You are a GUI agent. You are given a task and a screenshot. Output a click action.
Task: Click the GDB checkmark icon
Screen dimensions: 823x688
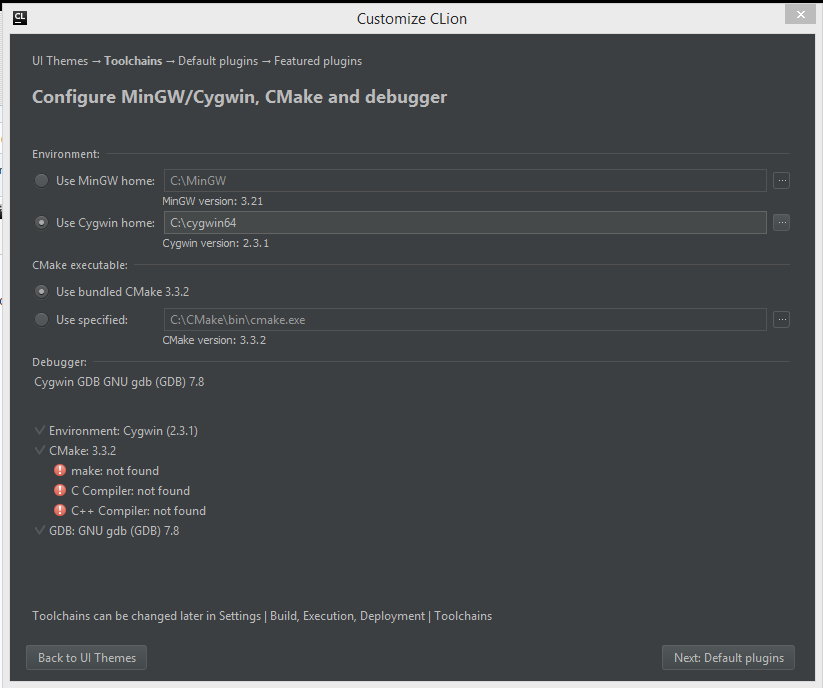(x=39, y=530)
